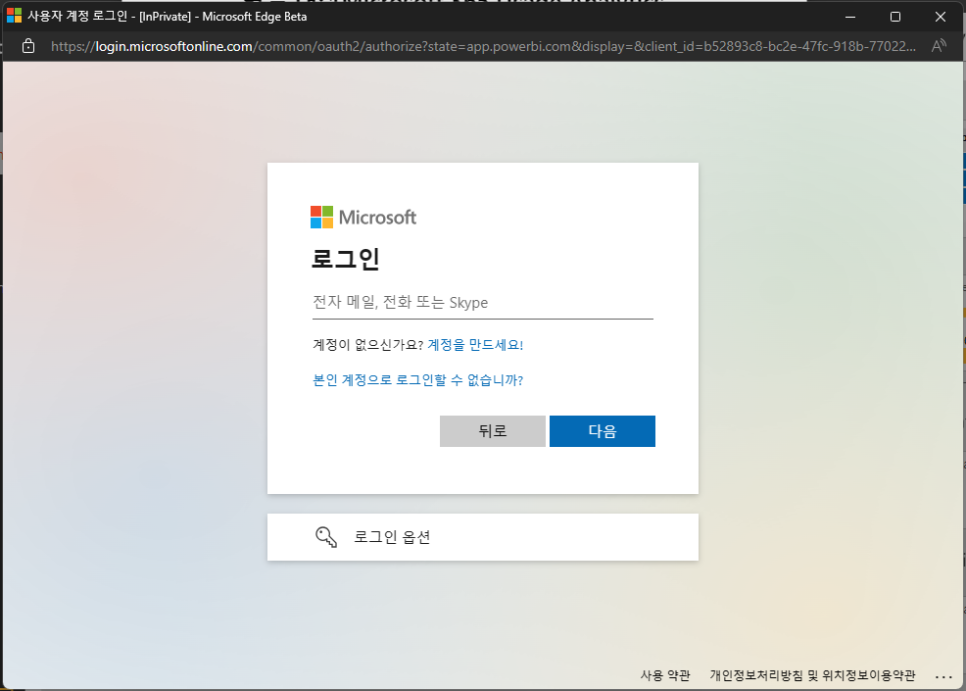Click the Read Aloud icon in address bar
The image size is (966, 691).
[938, 46]
